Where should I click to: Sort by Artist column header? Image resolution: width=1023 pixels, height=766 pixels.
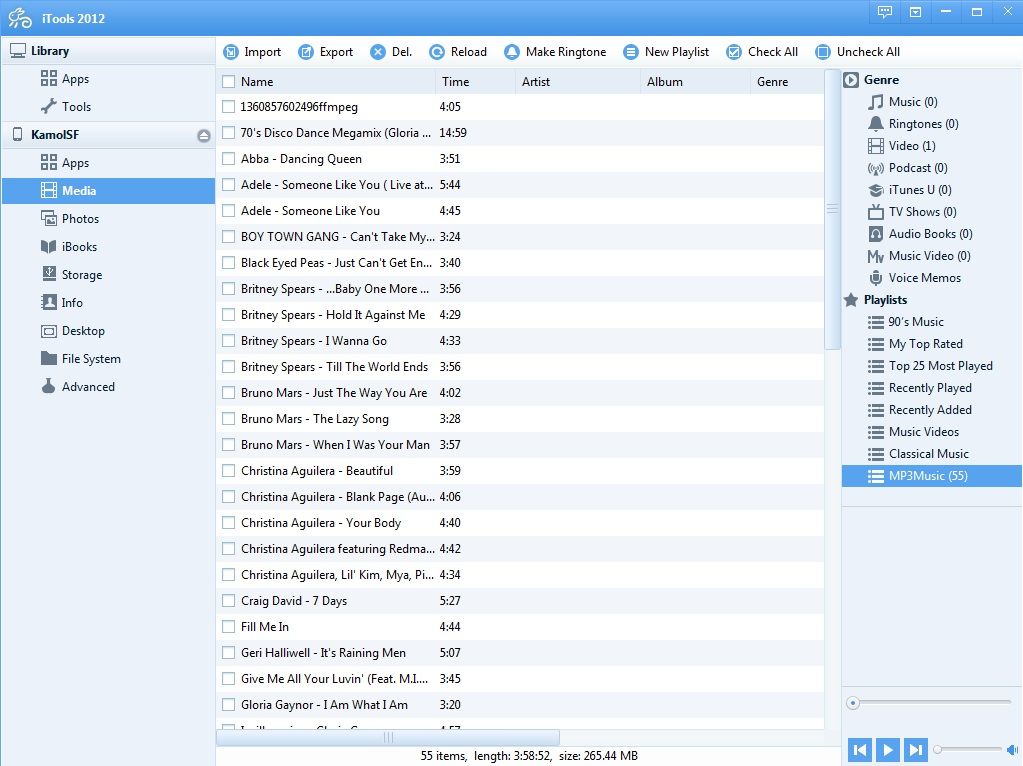(577, 82)
